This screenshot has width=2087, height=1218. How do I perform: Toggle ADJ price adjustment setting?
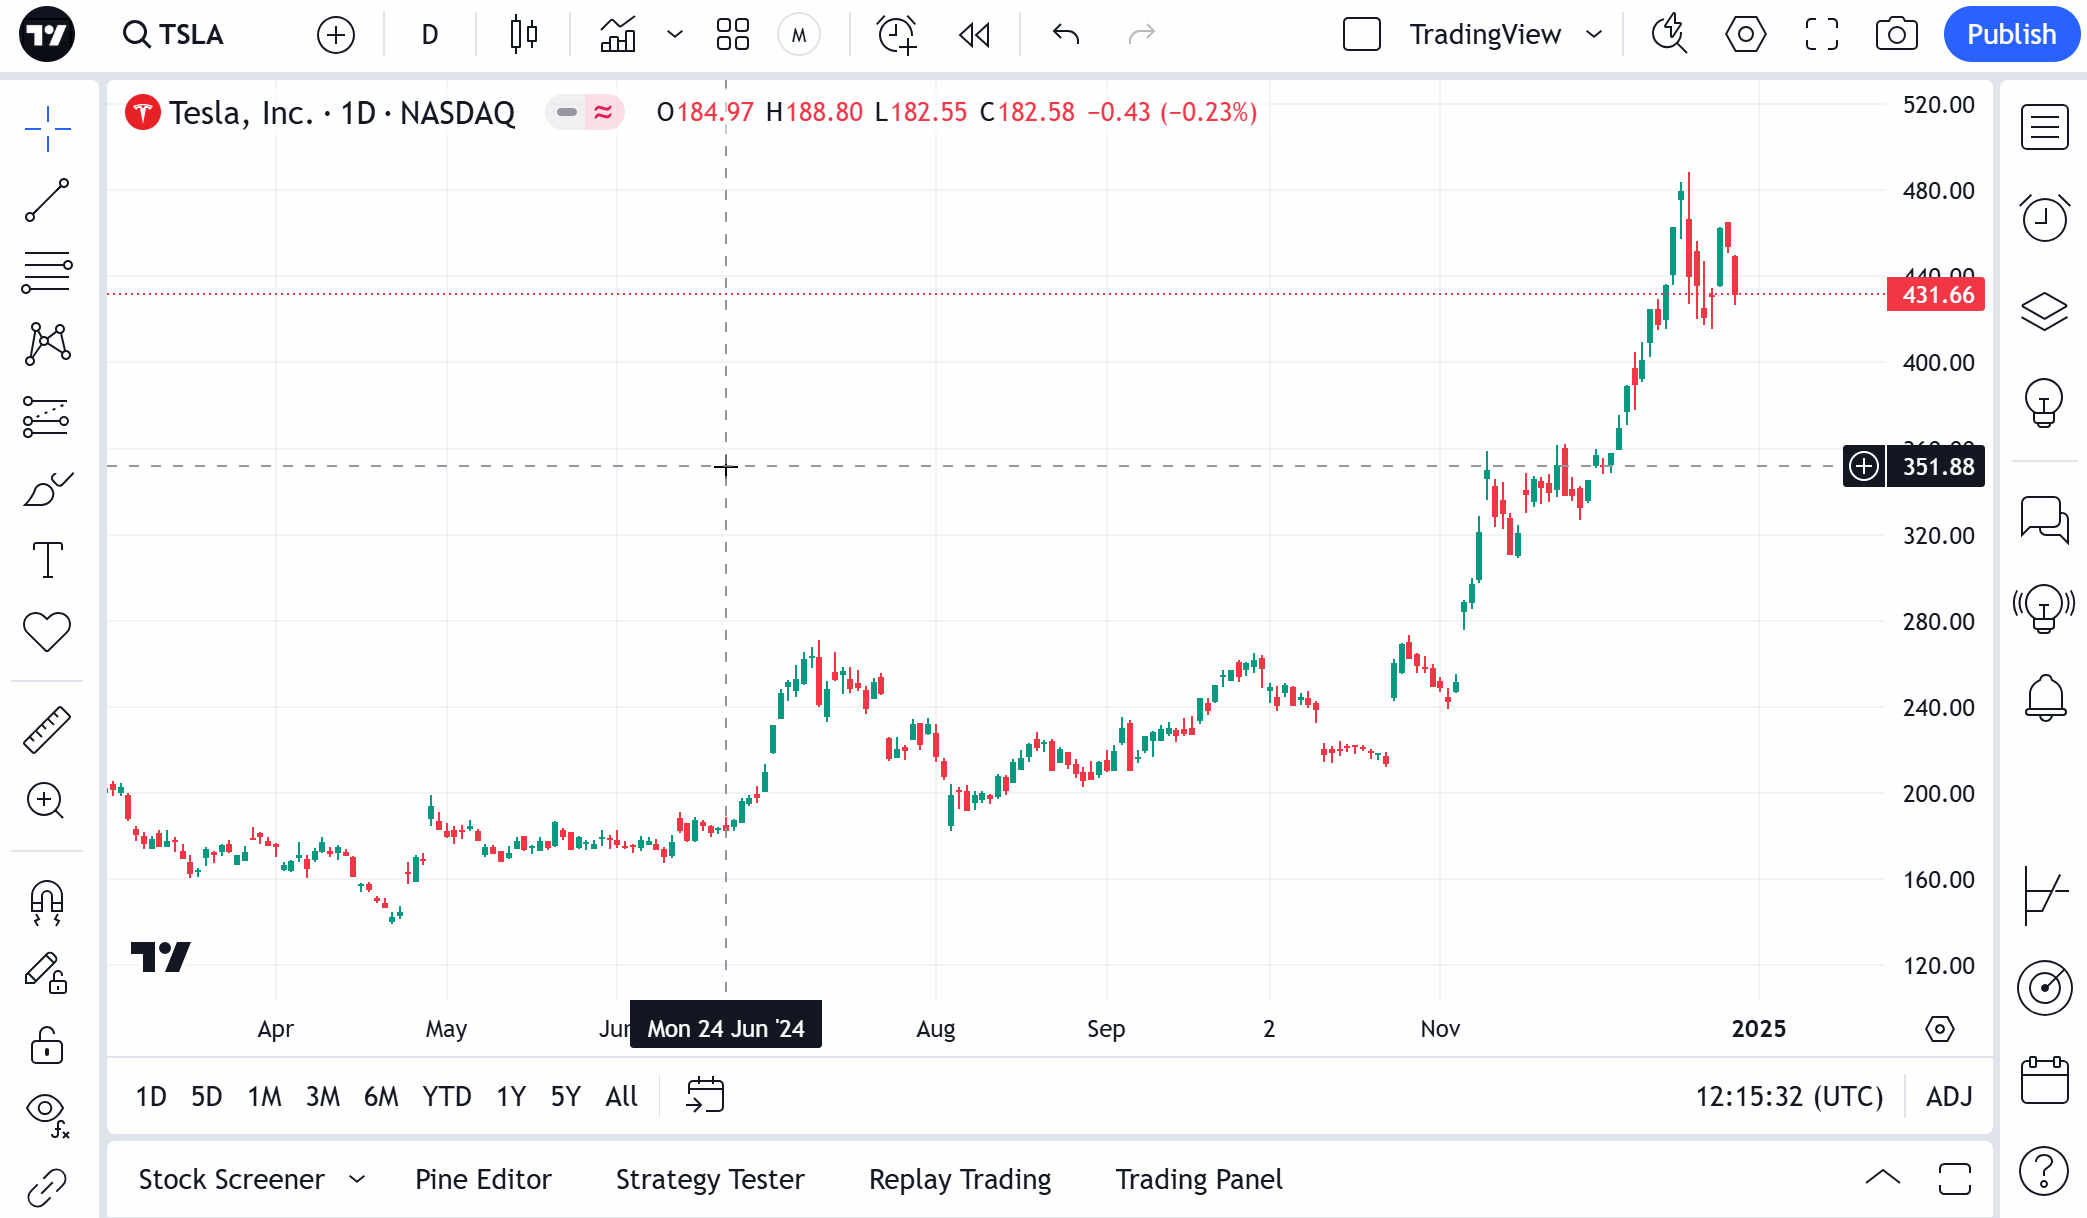1949,1097
